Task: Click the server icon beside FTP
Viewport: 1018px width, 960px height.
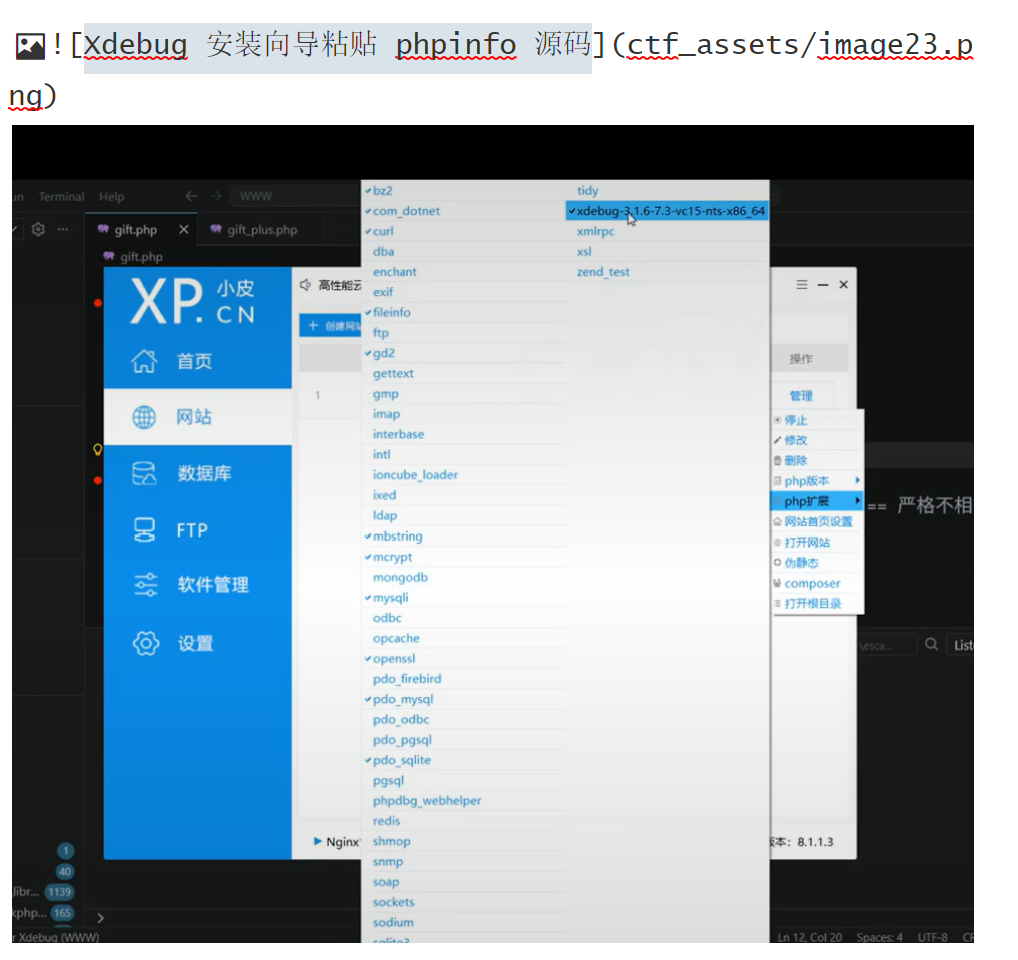Action: [144, 530]
